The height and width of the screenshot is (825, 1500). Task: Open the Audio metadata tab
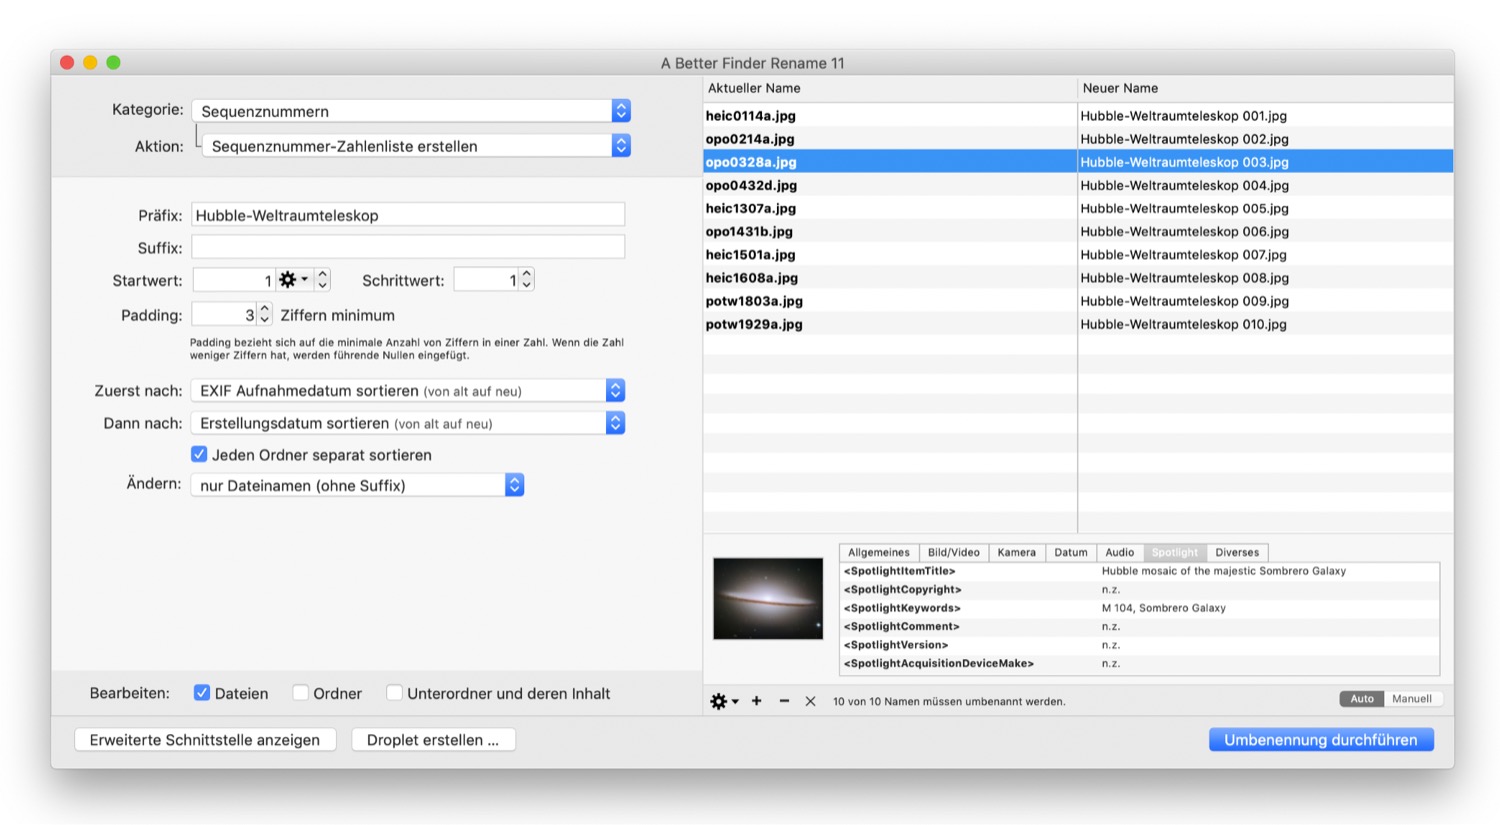[x=1119, y=552]
